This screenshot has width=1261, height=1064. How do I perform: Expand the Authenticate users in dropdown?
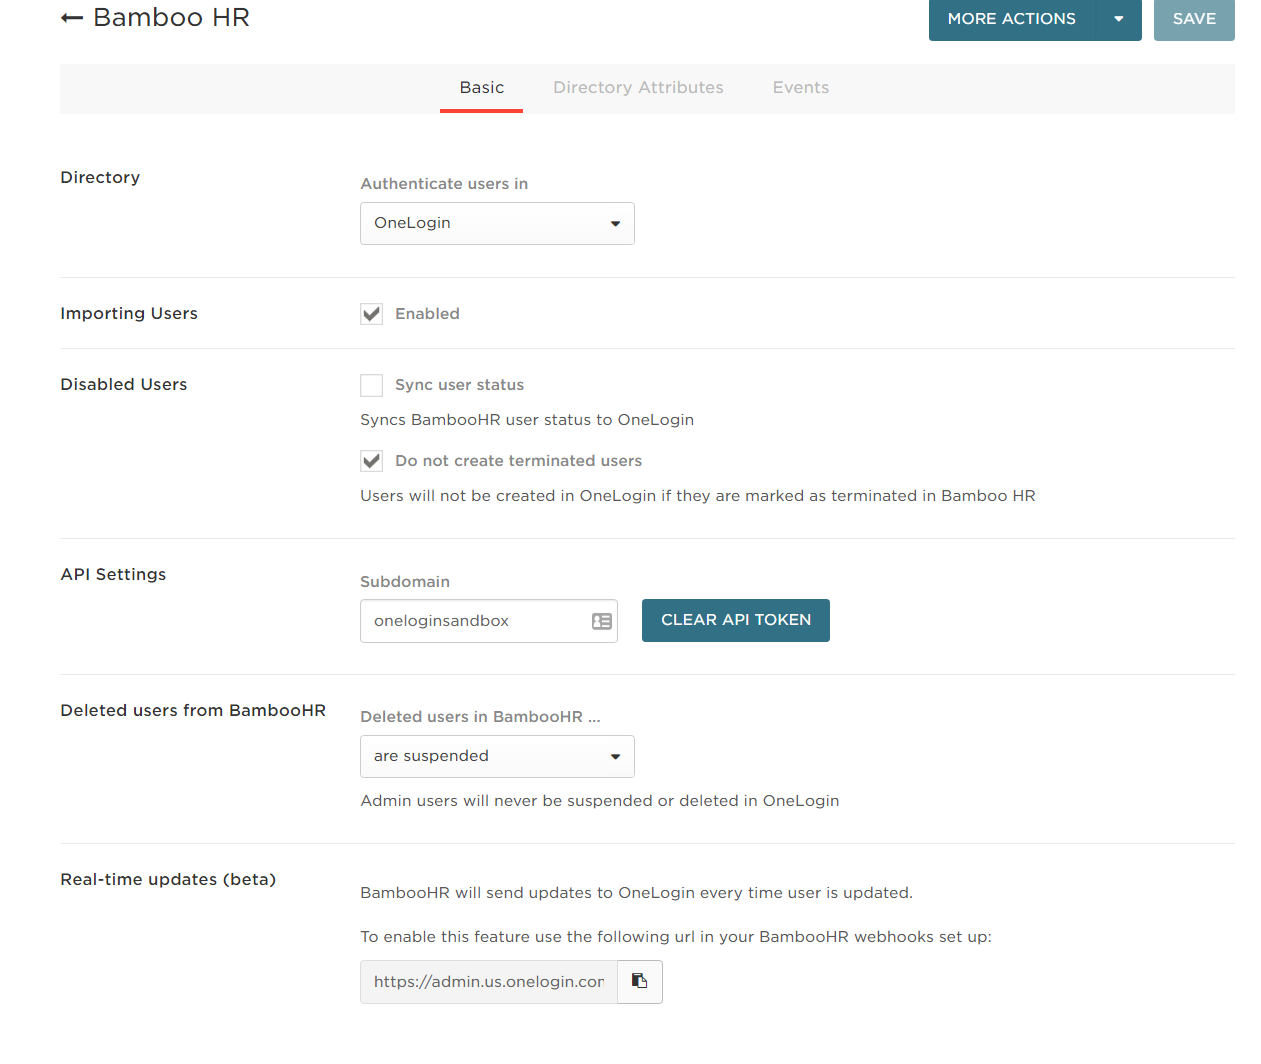click(497, 223)
